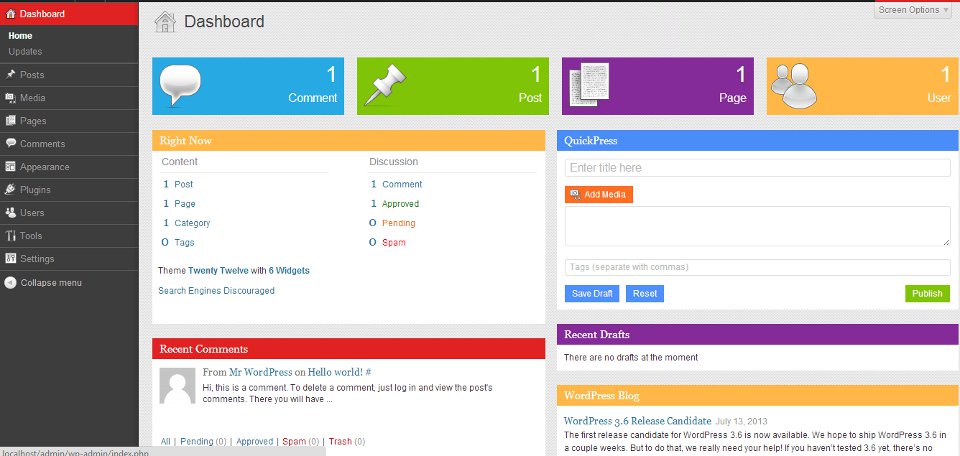Open the Tags link under Content
Viewport: 960px width, 456px height.
tap(184, 242)
